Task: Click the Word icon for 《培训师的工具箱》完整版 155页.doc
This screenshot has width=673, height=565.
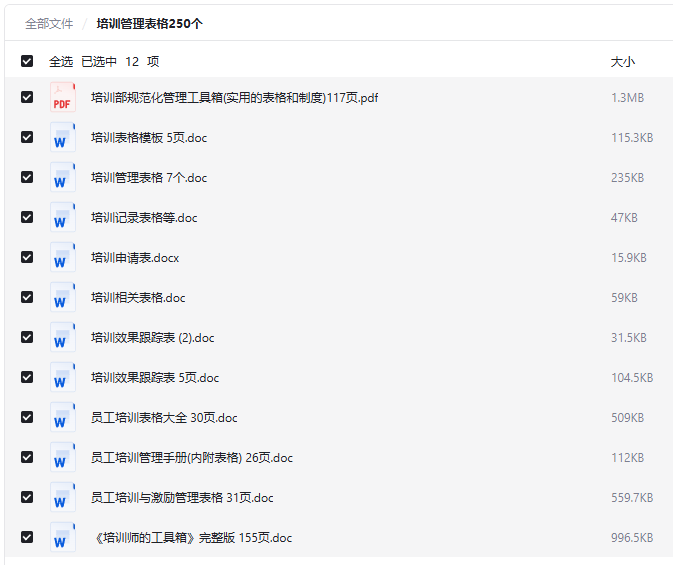Action: 63,537
